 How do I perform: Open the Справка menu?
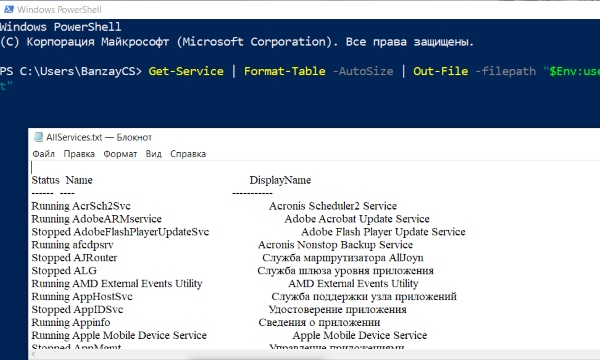[188, 154]
